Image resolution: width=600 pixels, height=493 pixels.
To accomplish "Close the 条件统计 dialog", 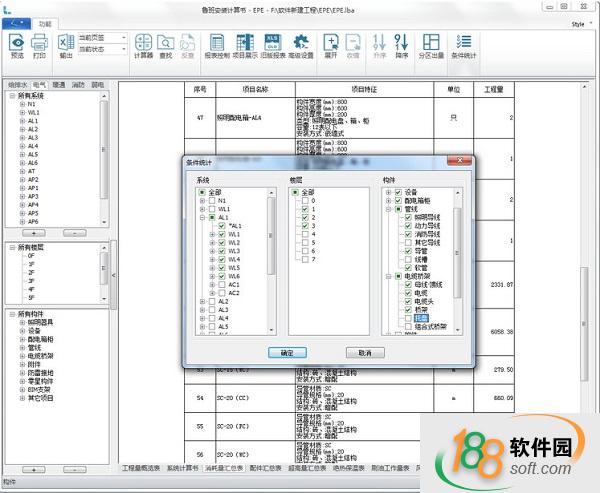I will pos(459,160).
